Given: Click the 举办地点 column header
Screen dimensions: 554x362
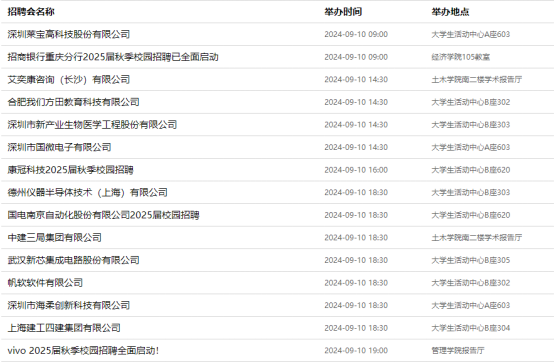Looking at the screenshot, I should point(450,12).
